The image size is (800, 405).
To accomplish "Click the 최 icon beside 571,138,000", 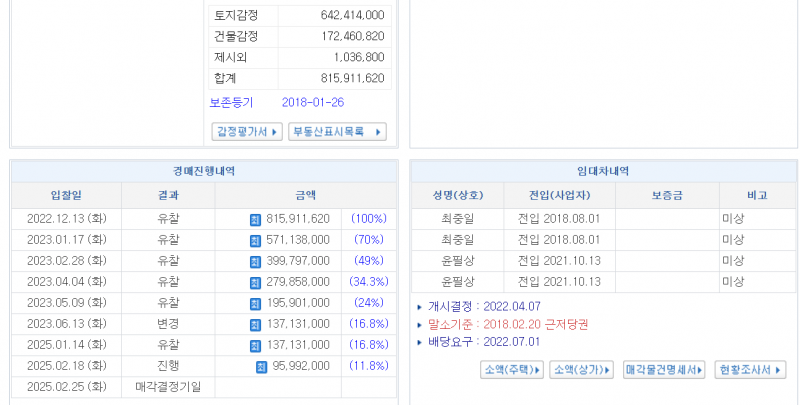I will tap(255, 240).
